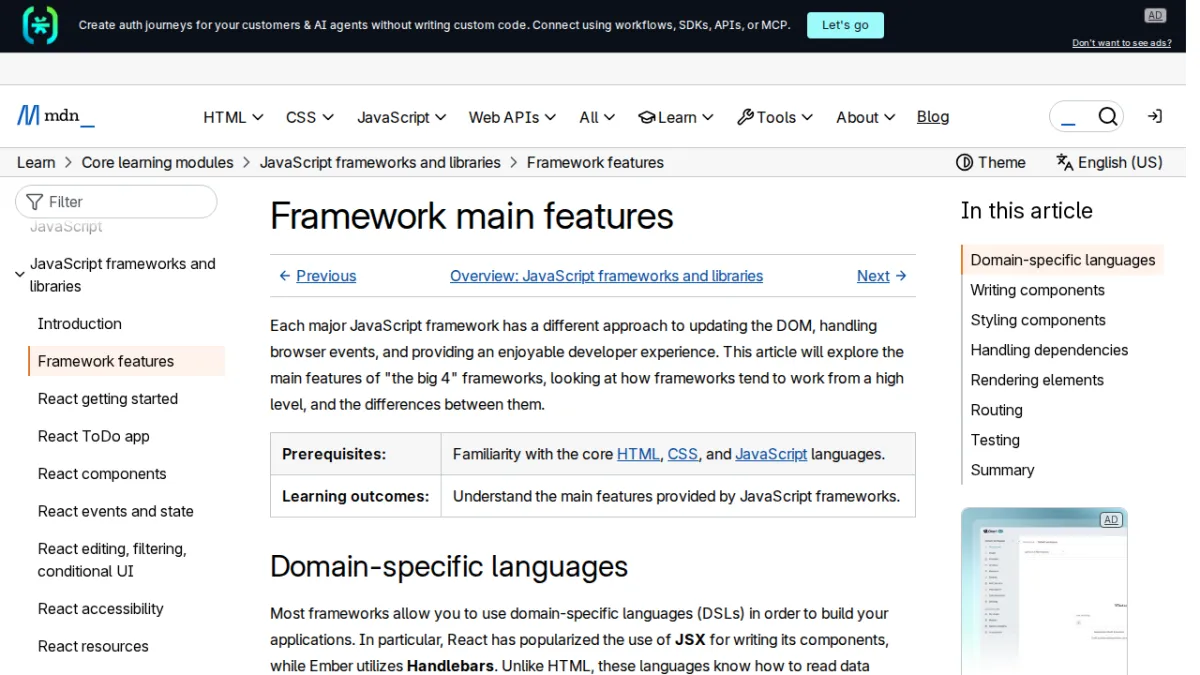
Task: Click the AD badge on sidebar ad
Action: [x=1110, y=520]
